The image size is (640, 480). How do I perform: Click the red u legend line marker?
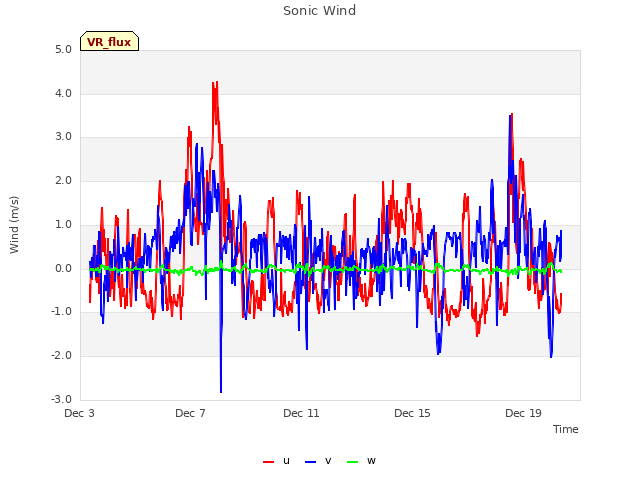coord(268,462)
